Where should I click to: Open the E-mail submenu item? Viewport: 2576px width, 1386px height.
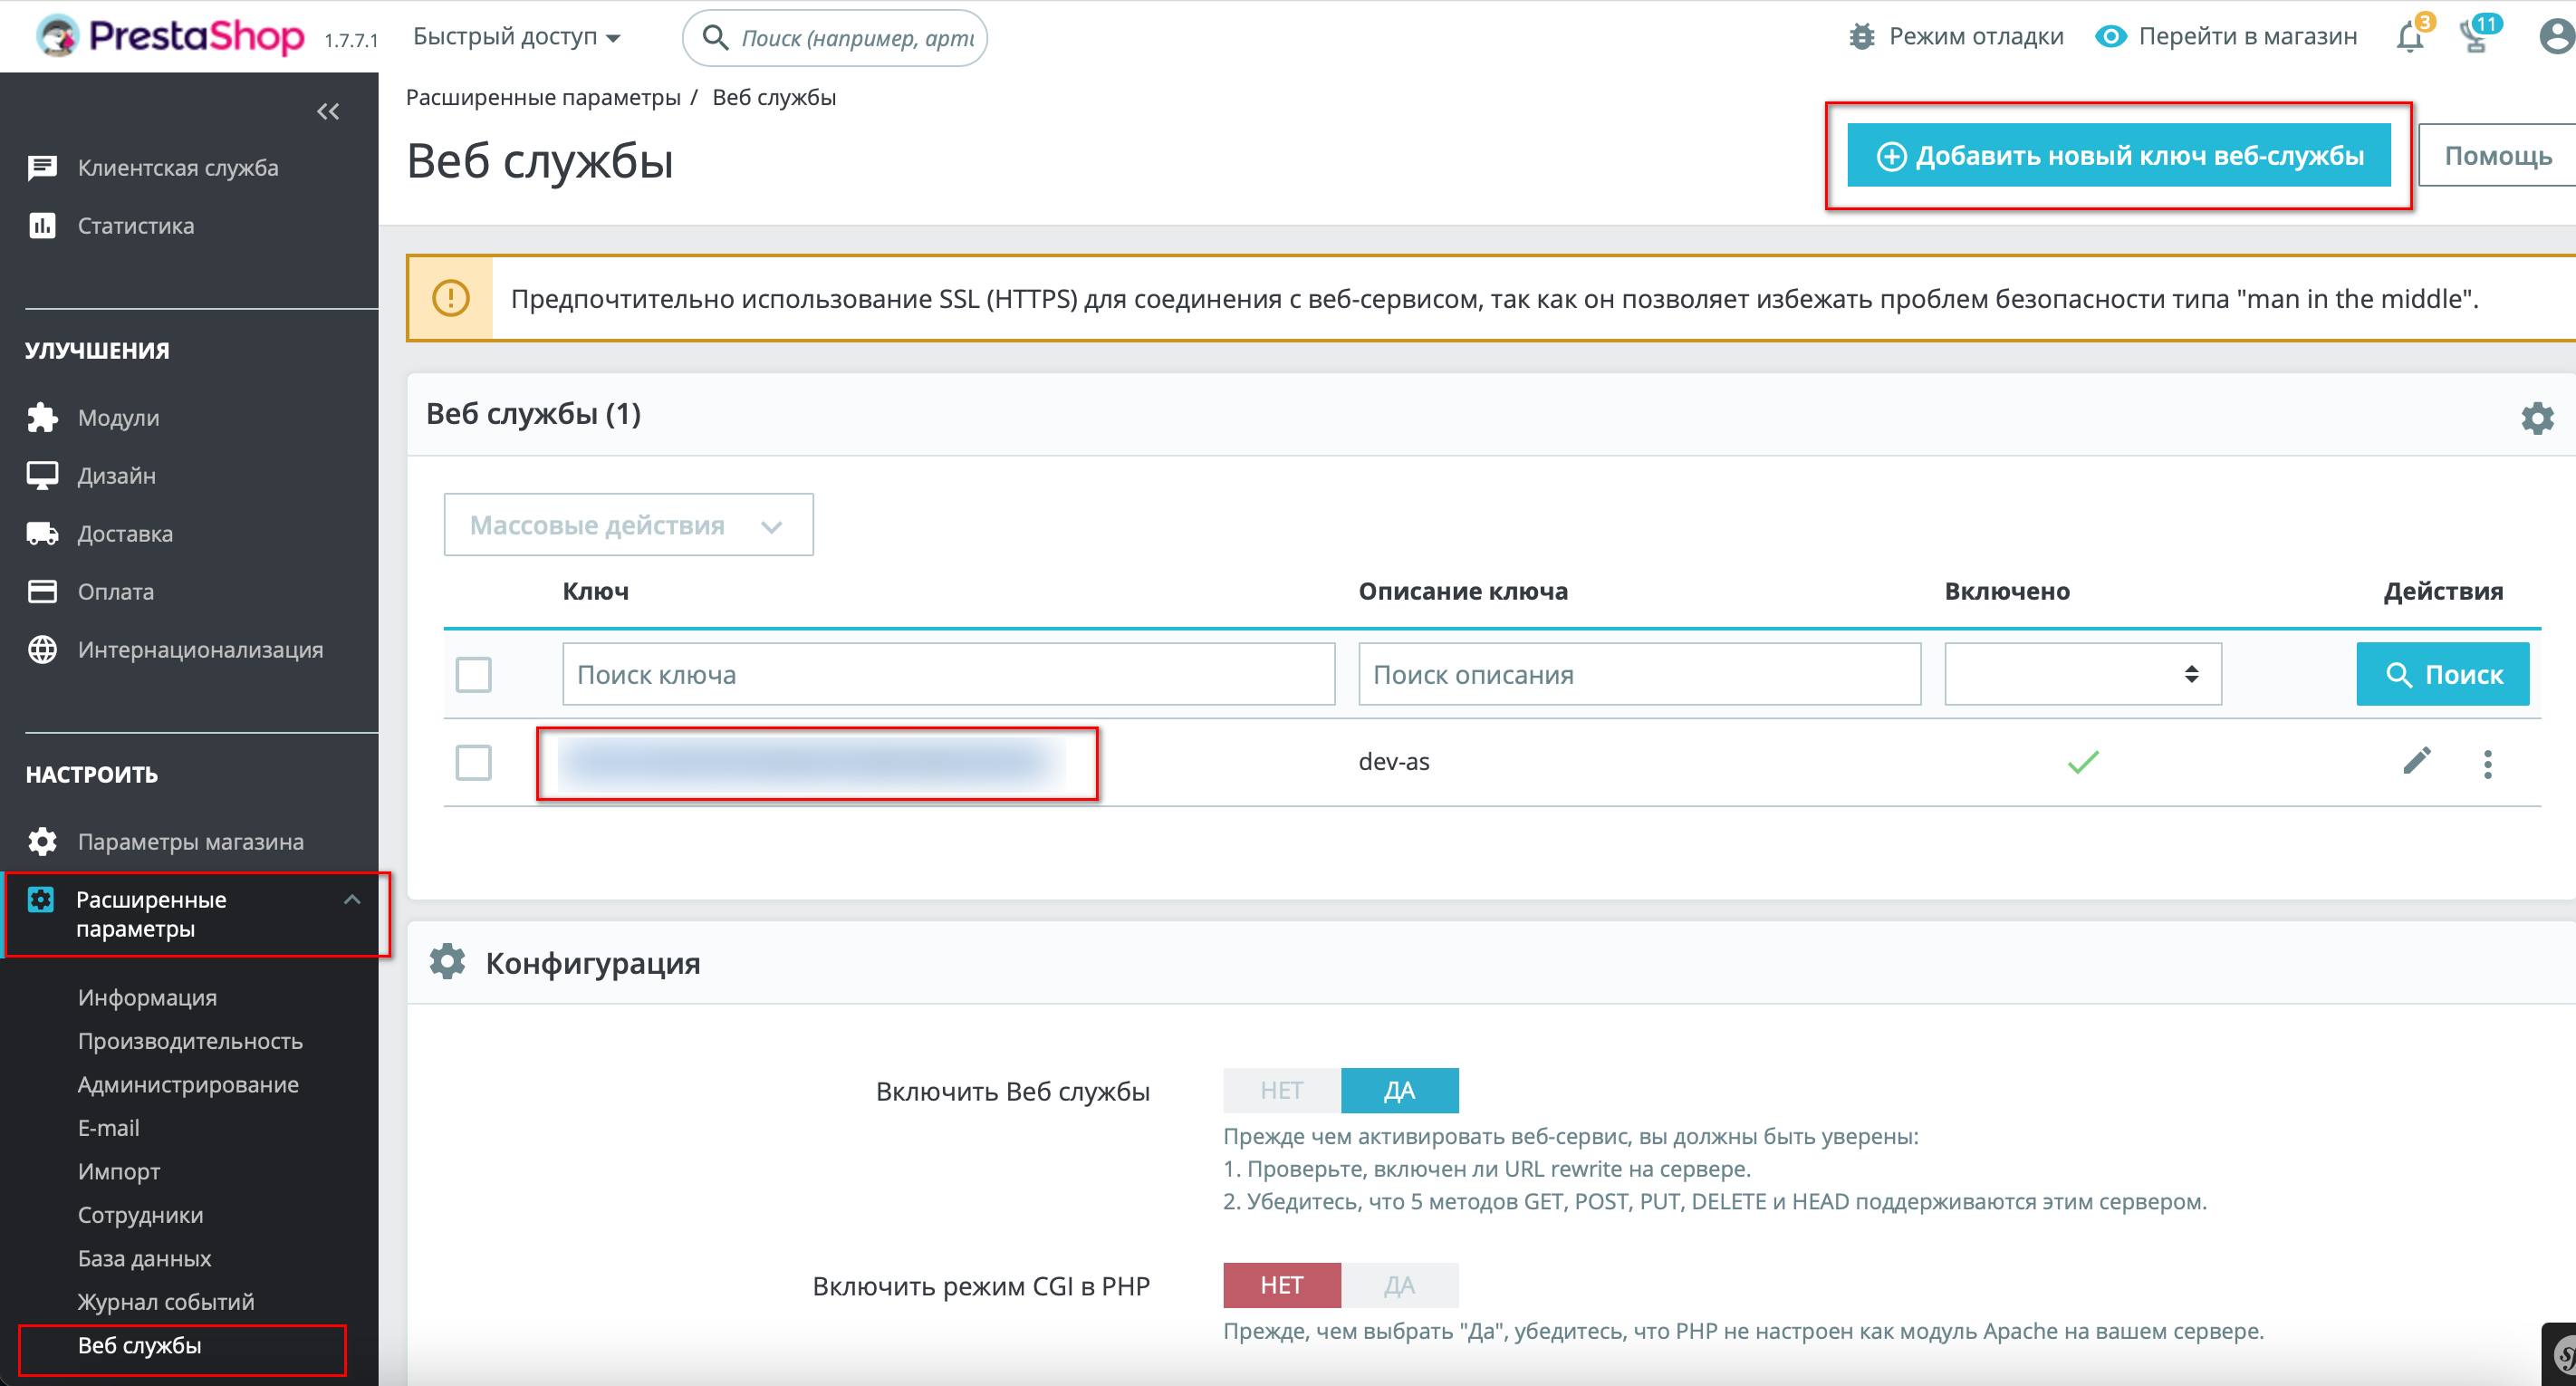(x=108, y=1127)
